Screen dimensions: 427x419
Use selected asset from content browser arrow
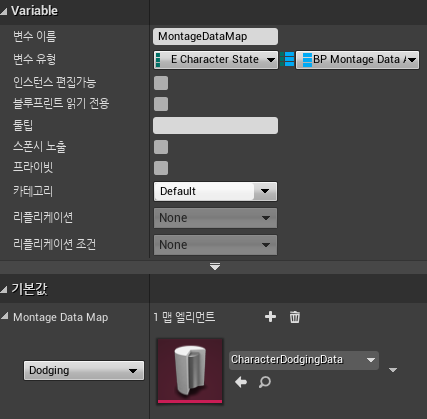click(241, 382)
